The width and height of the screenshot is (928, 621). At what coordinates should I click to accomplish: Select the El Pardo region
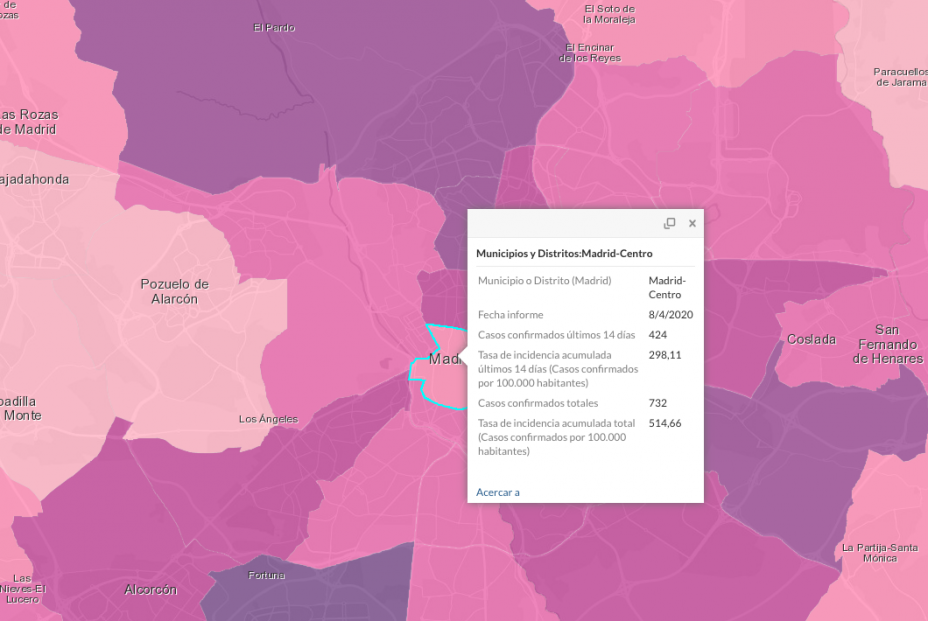click(272, 27)
